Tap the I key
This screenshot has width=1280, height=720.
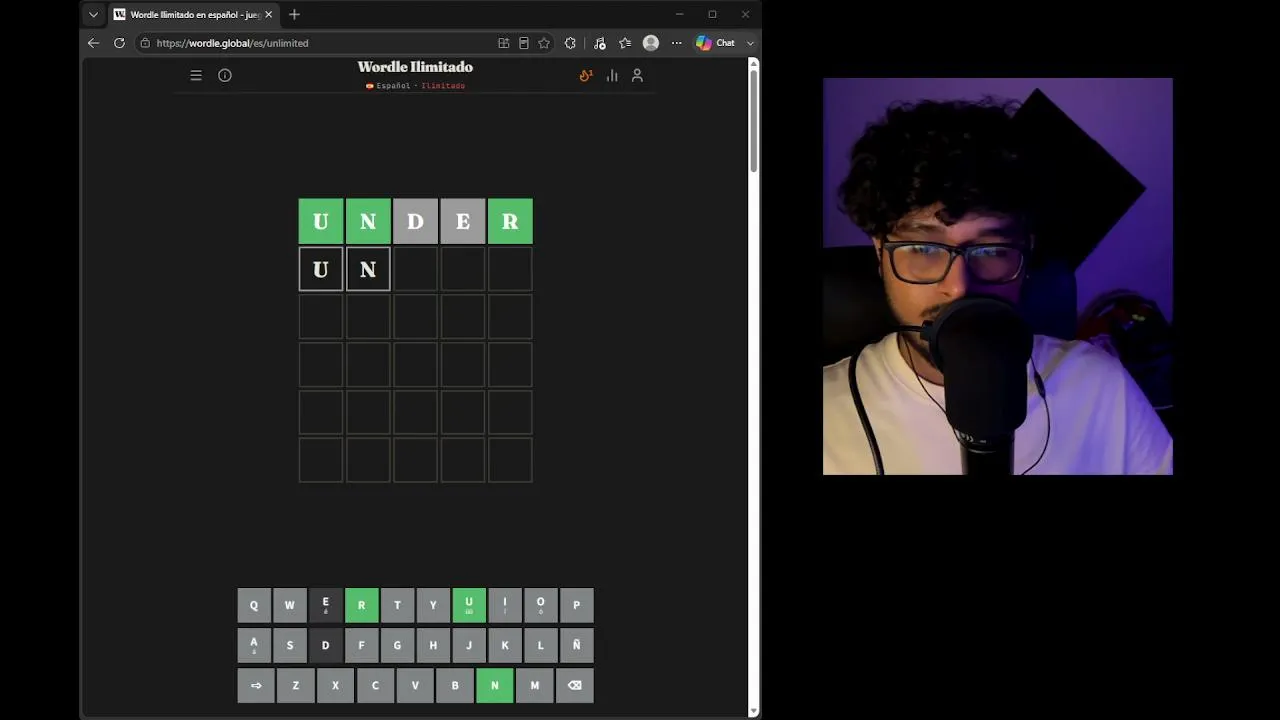click(505, 605)
